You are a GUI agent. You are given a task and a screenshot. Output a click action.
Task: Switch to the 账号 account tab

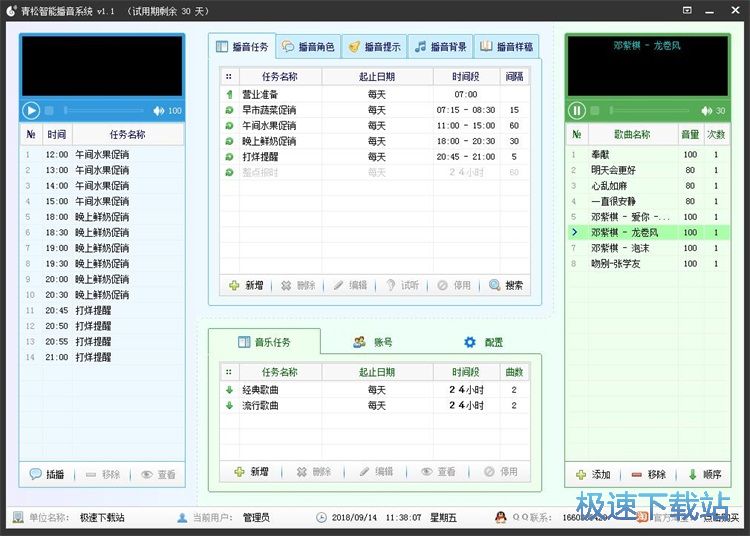[x=372, y=342]
